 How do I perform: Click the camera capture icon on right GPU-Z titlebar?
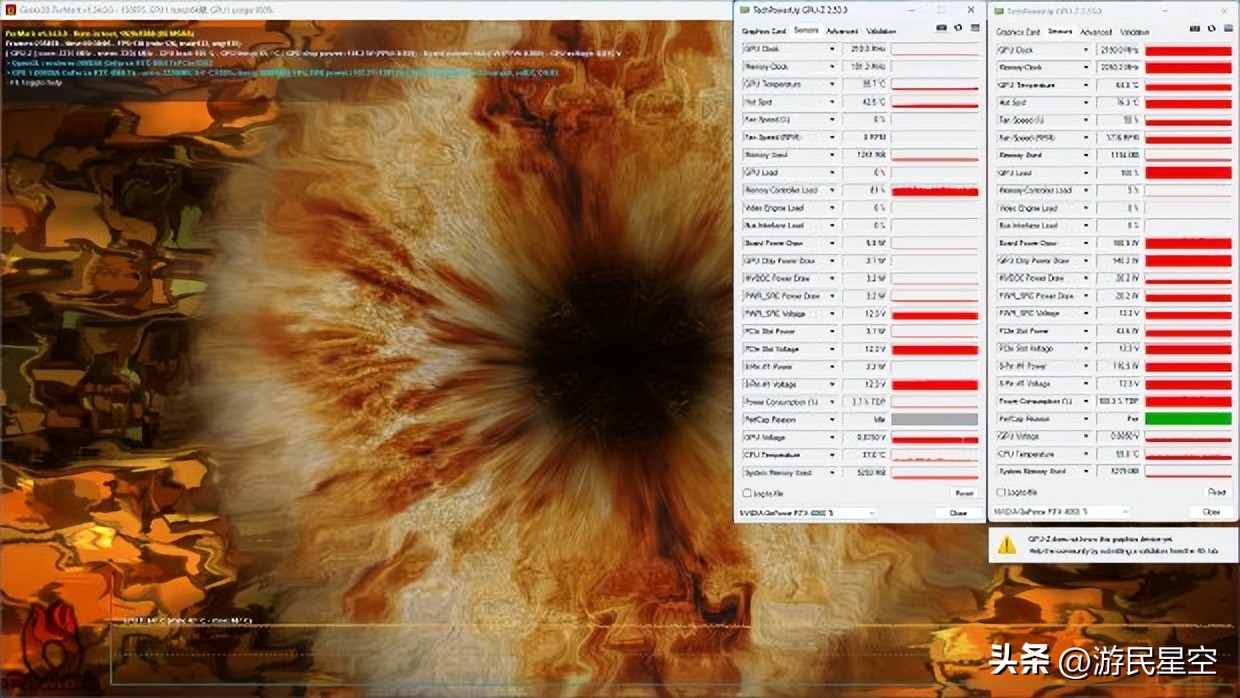[1195, 28]
